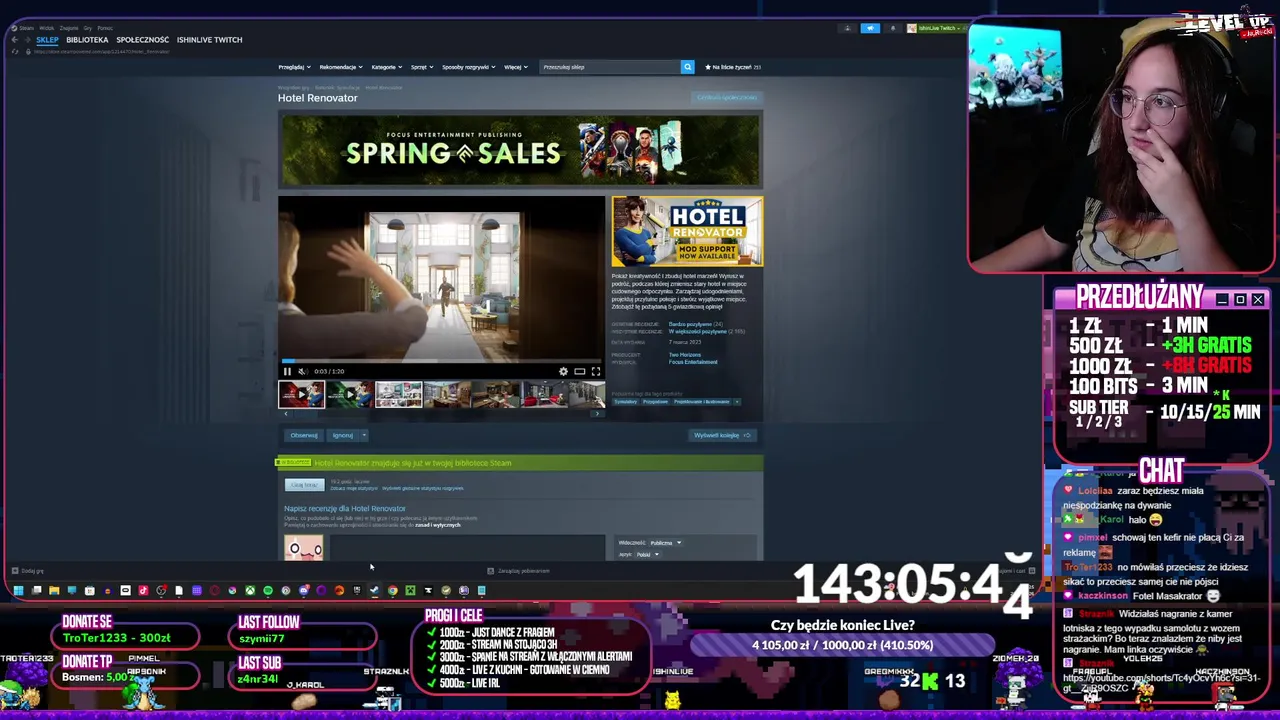Viewport: 1280px width, 720px height.
Task: Open Rekomendacje dropdown menu
Action: click(341, 67)
